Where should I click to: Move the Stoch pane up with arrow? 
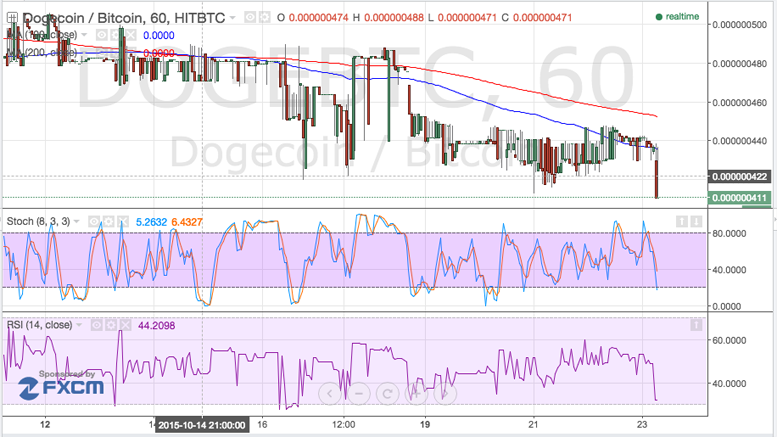click(x=682, y=221)
